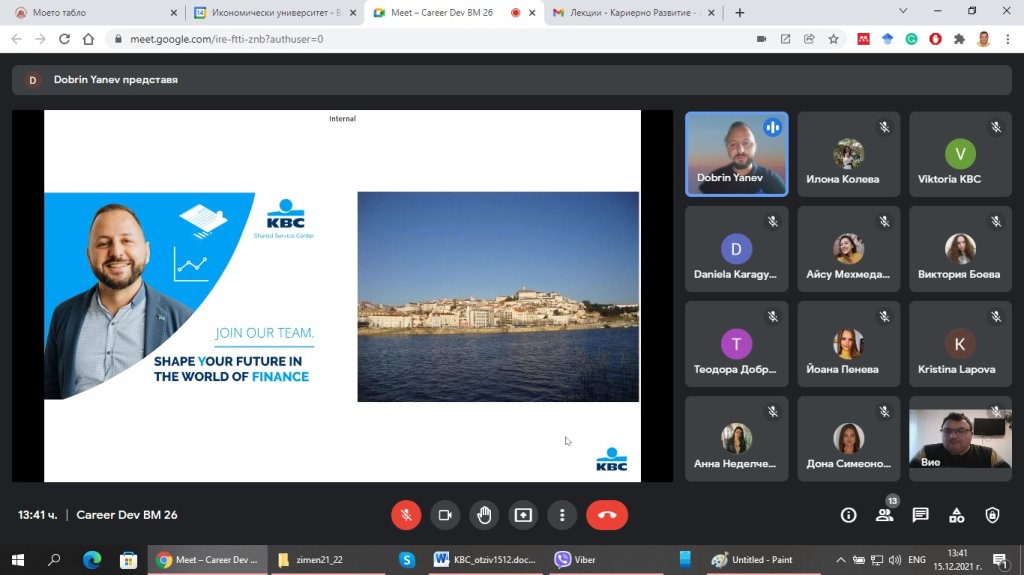This screenshot has height=575, width=1024.
Task: Open Microsoft Store from taskbar
Action: (128, 560)
